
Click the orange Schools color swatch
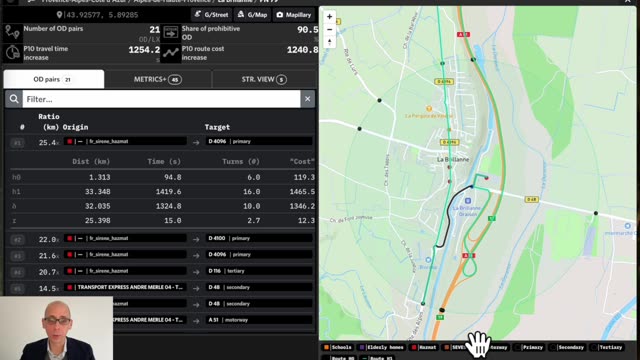click(x=327, y=347)
